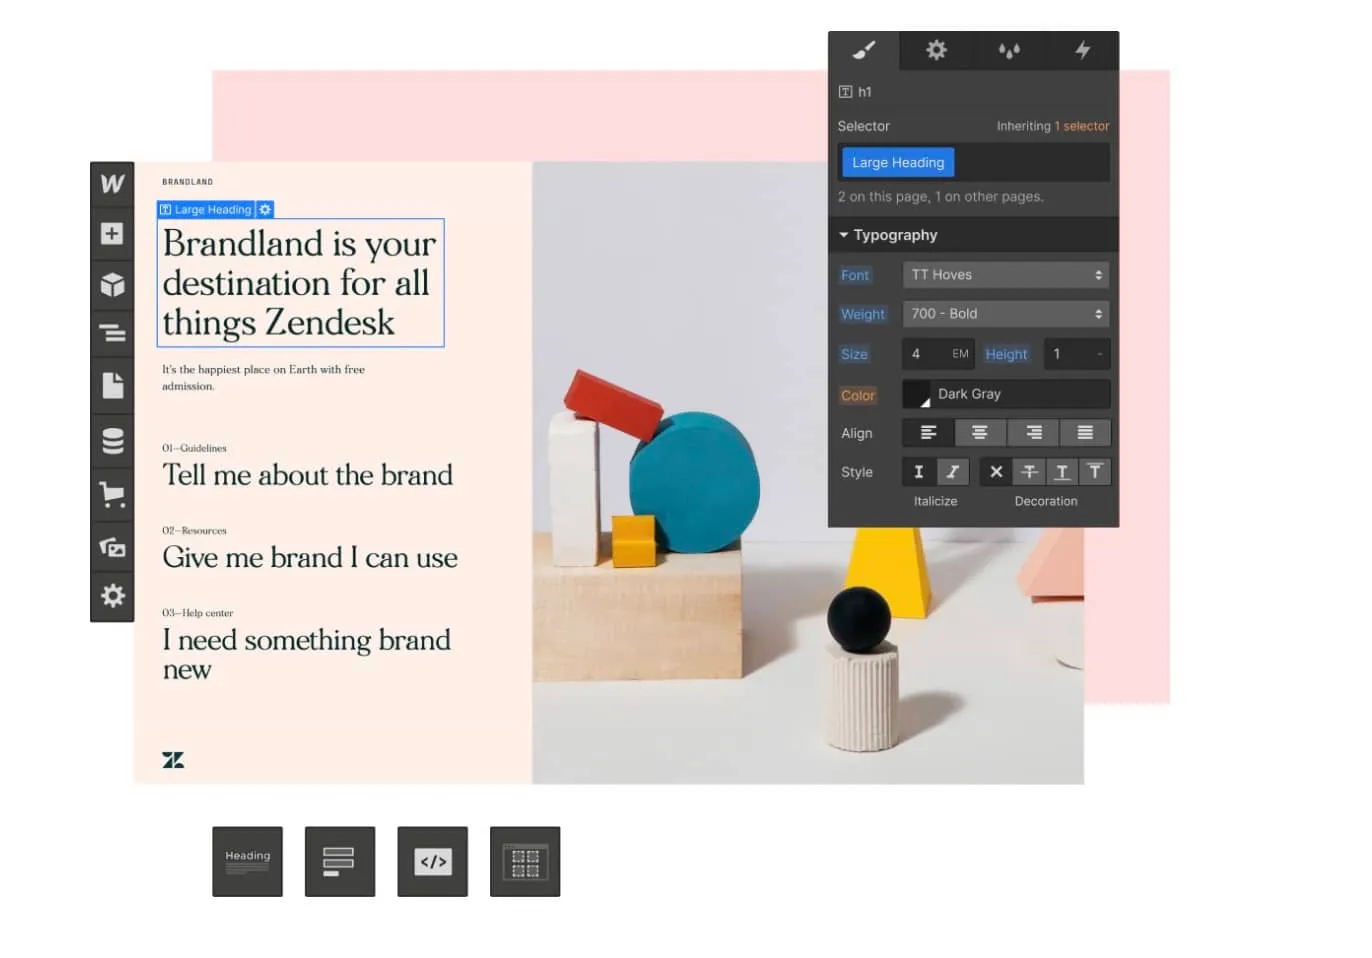
Task: Select the form block element tile
Action: [x=339, y=861]
